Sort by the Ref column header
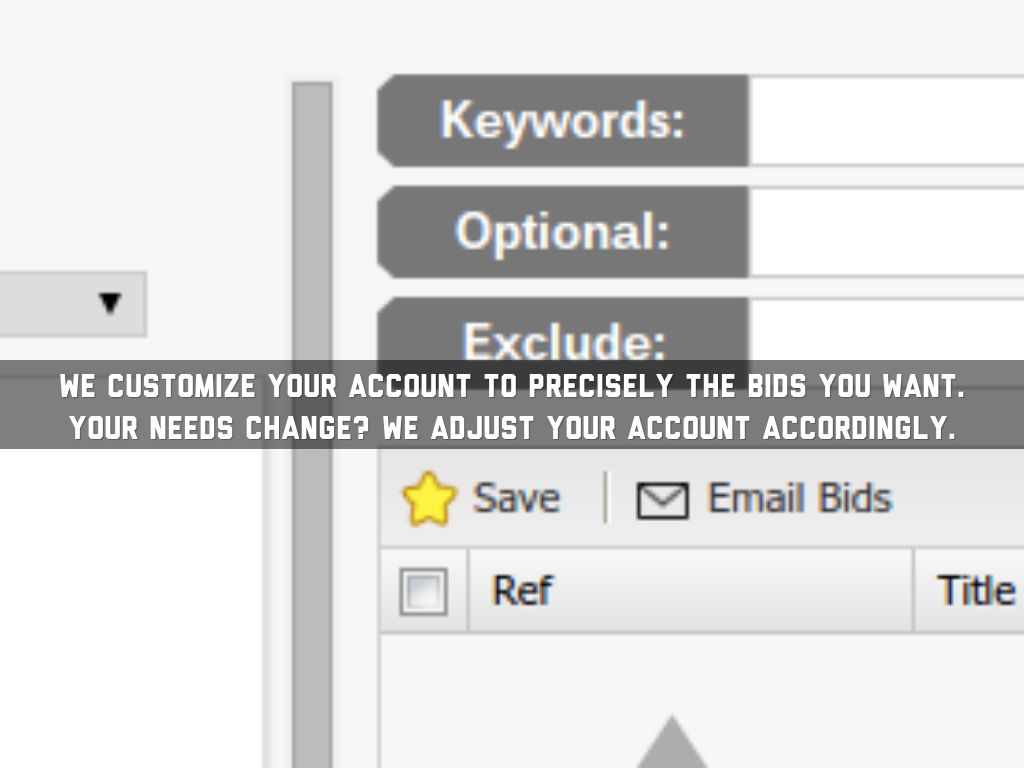This screenshot has width=1024, height=768. point(690,591)
